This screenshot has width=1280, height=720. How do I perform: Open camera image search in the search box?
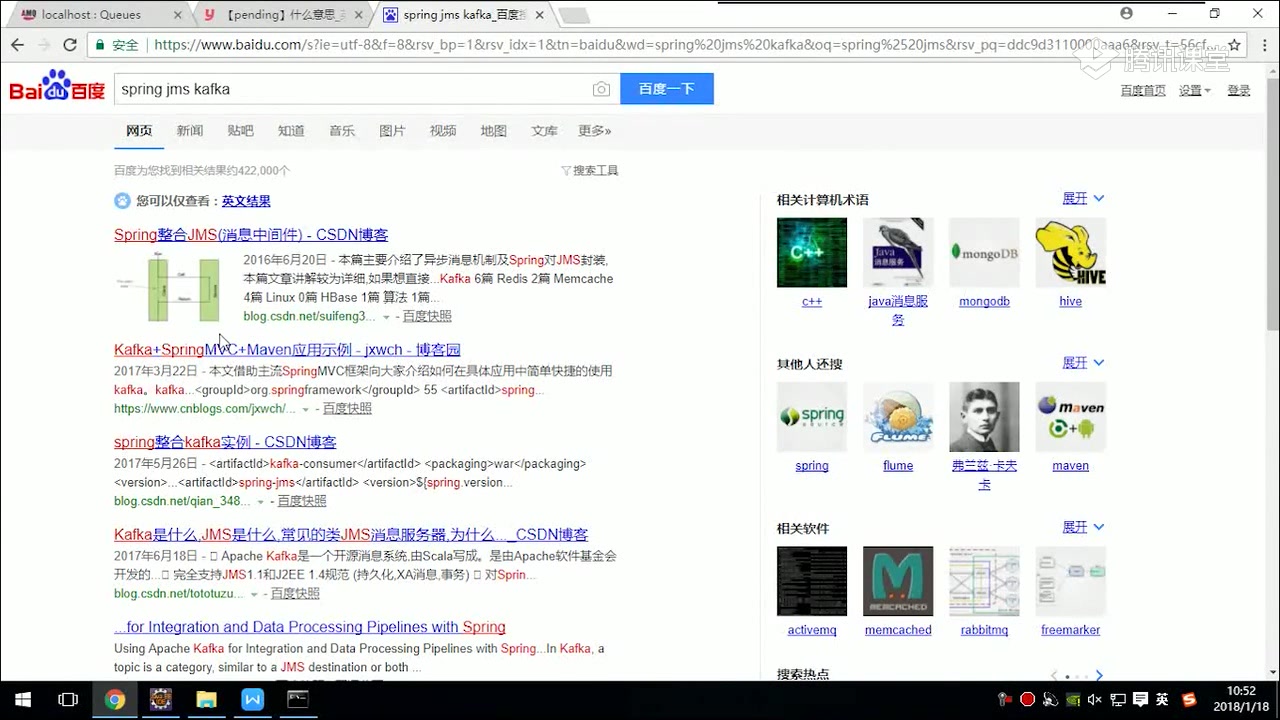[601, 89]
